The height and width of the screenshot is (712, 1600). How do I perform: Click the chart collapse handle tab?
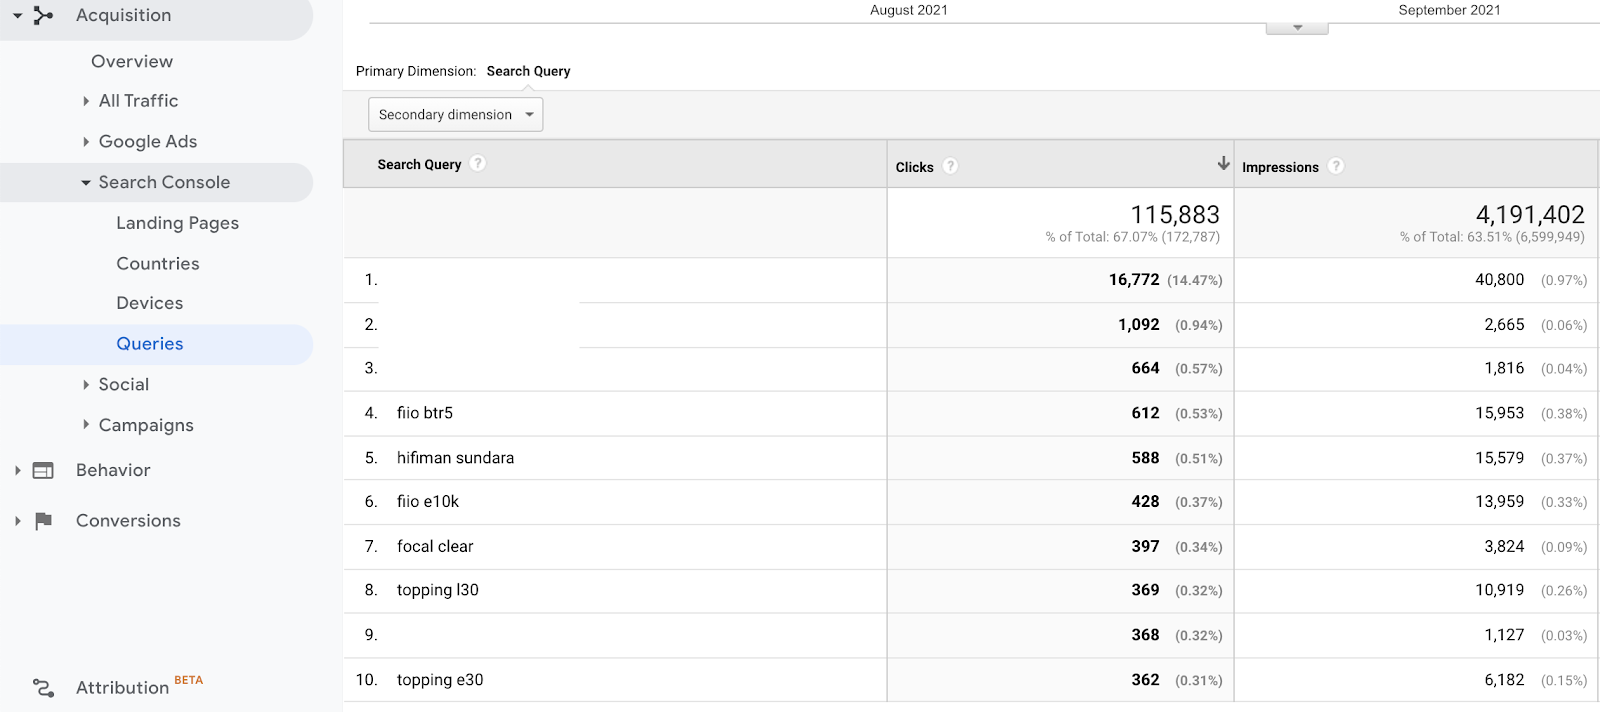tap(1297, 28)
